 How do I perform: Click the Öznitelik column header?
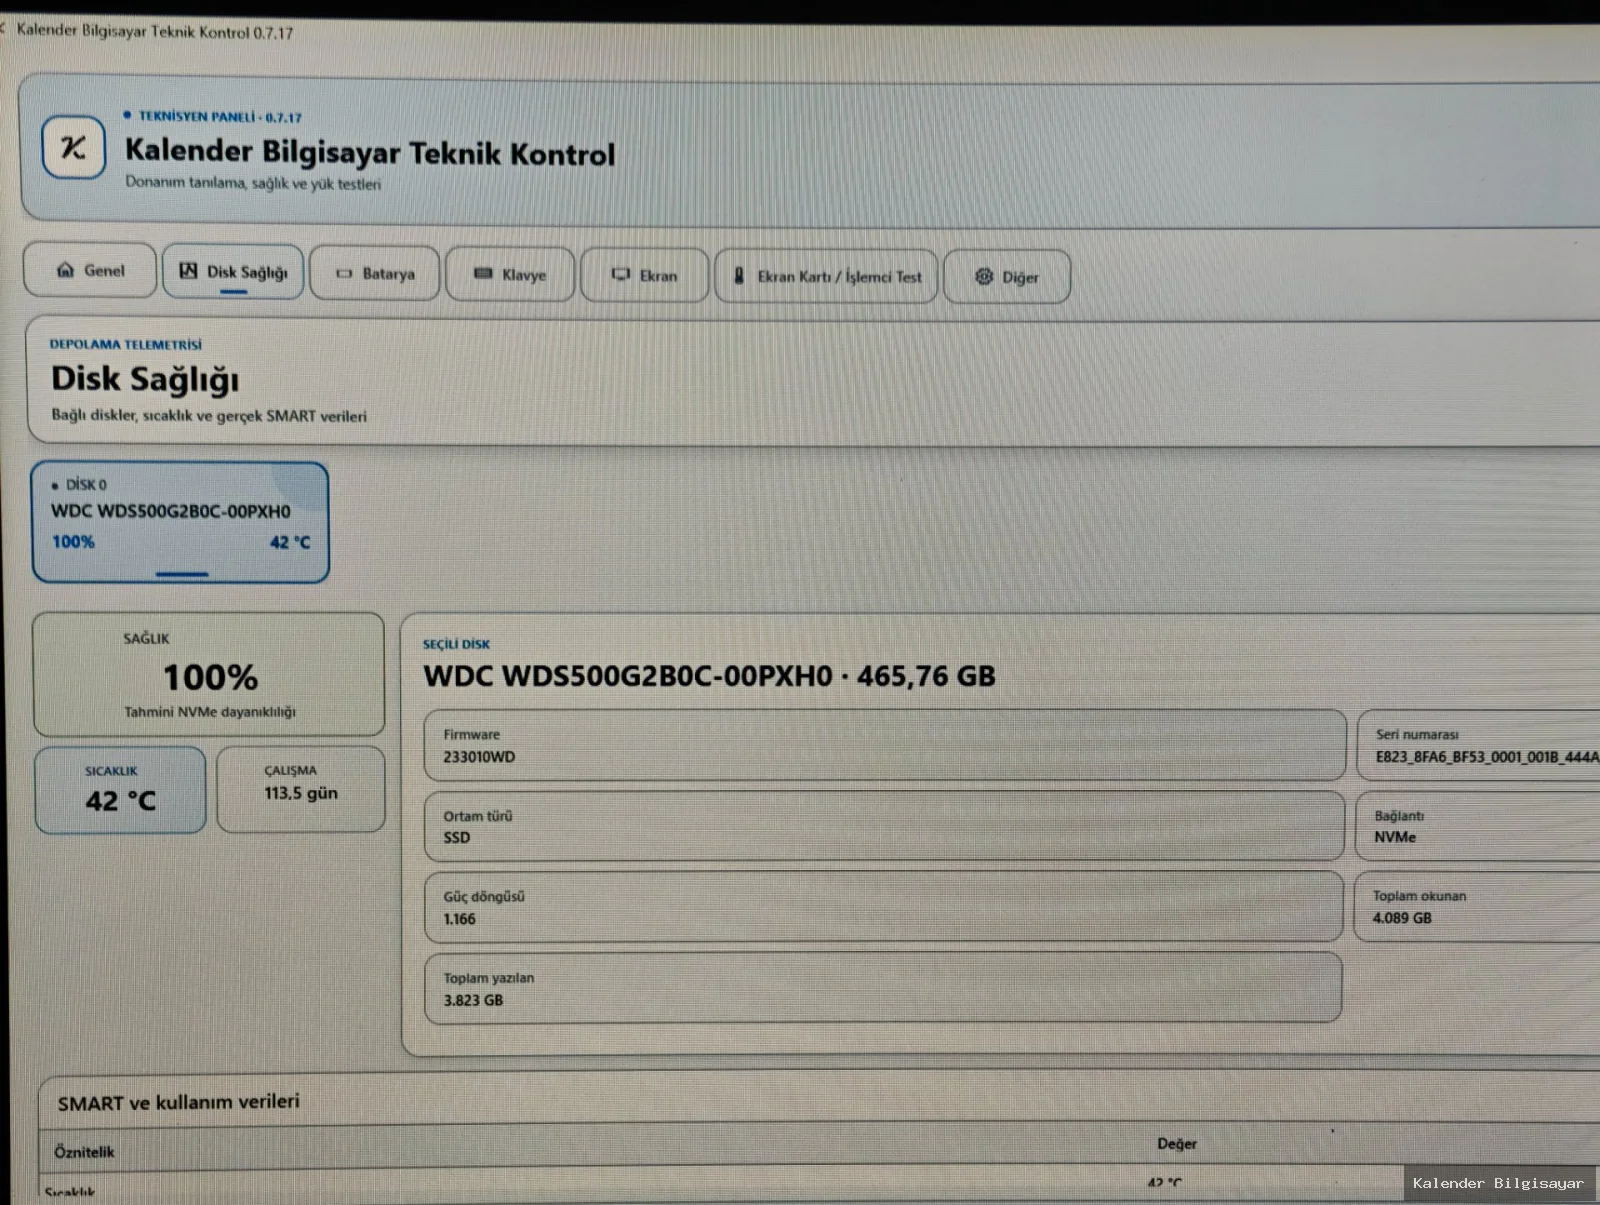(x=84, y=1152)
